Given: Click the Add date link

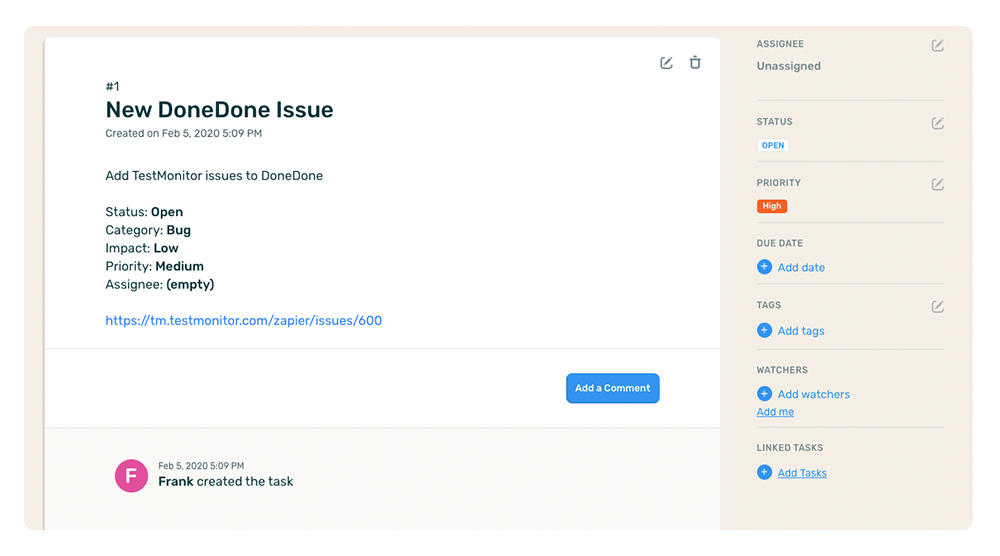Looking at the screenshot, I should point(801,268).
